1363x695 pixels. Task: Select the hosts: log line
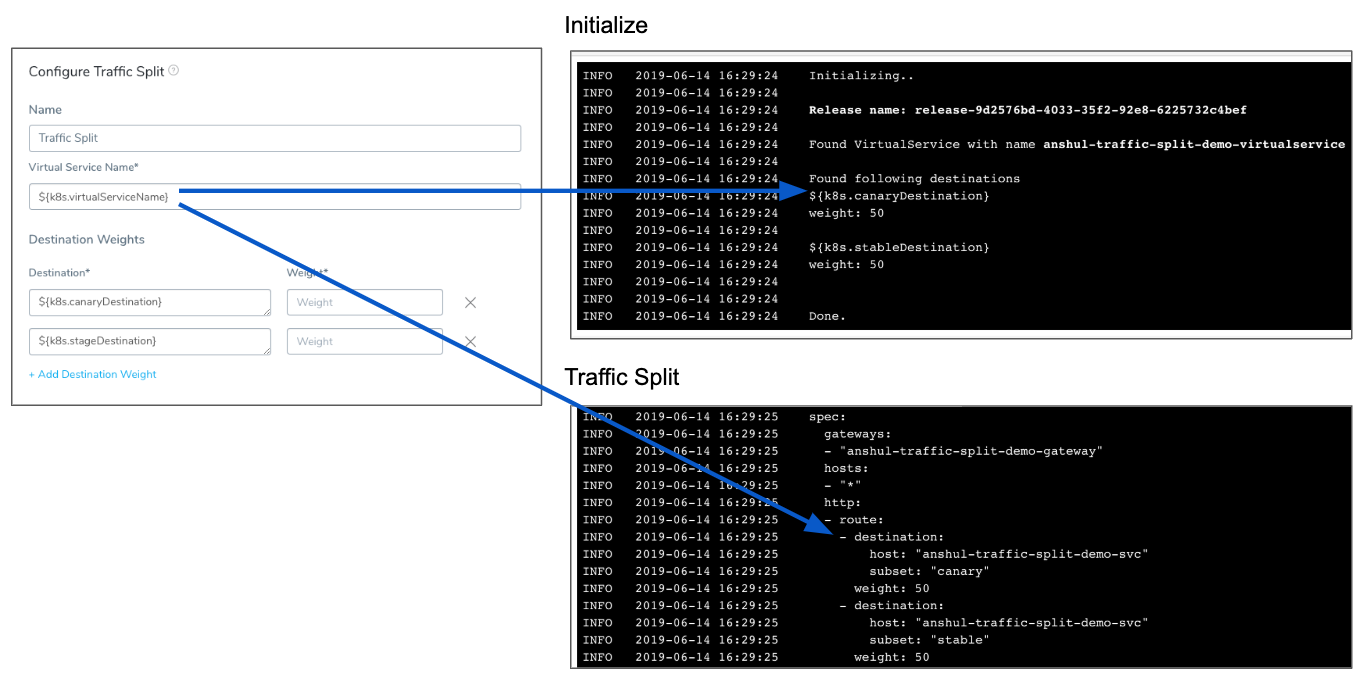(846, 468)
